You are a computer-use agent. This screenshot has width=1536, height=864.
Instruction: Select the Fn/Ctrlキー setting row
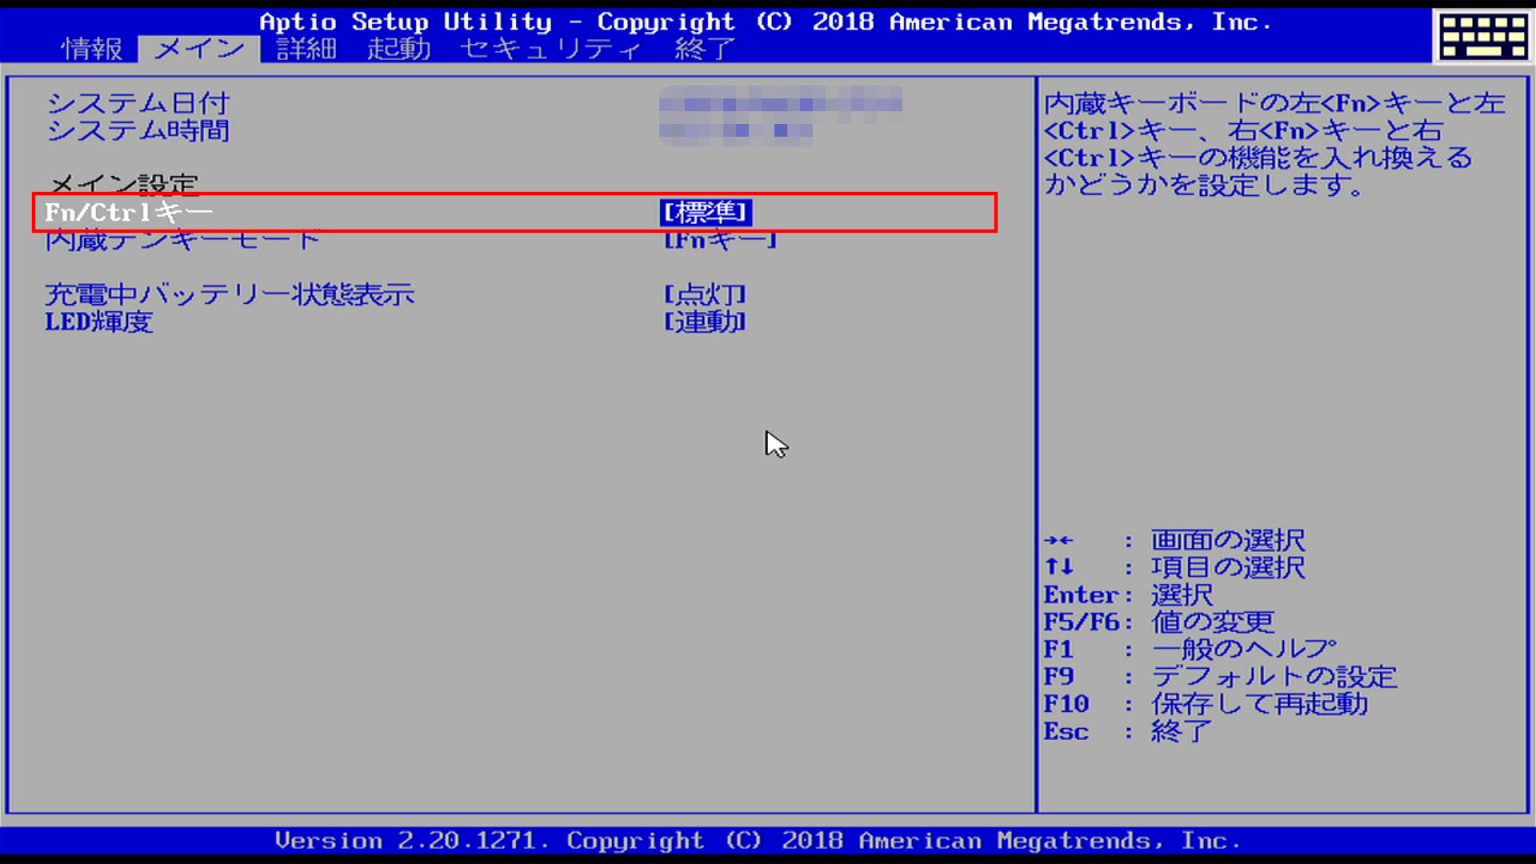coord(130,211)
